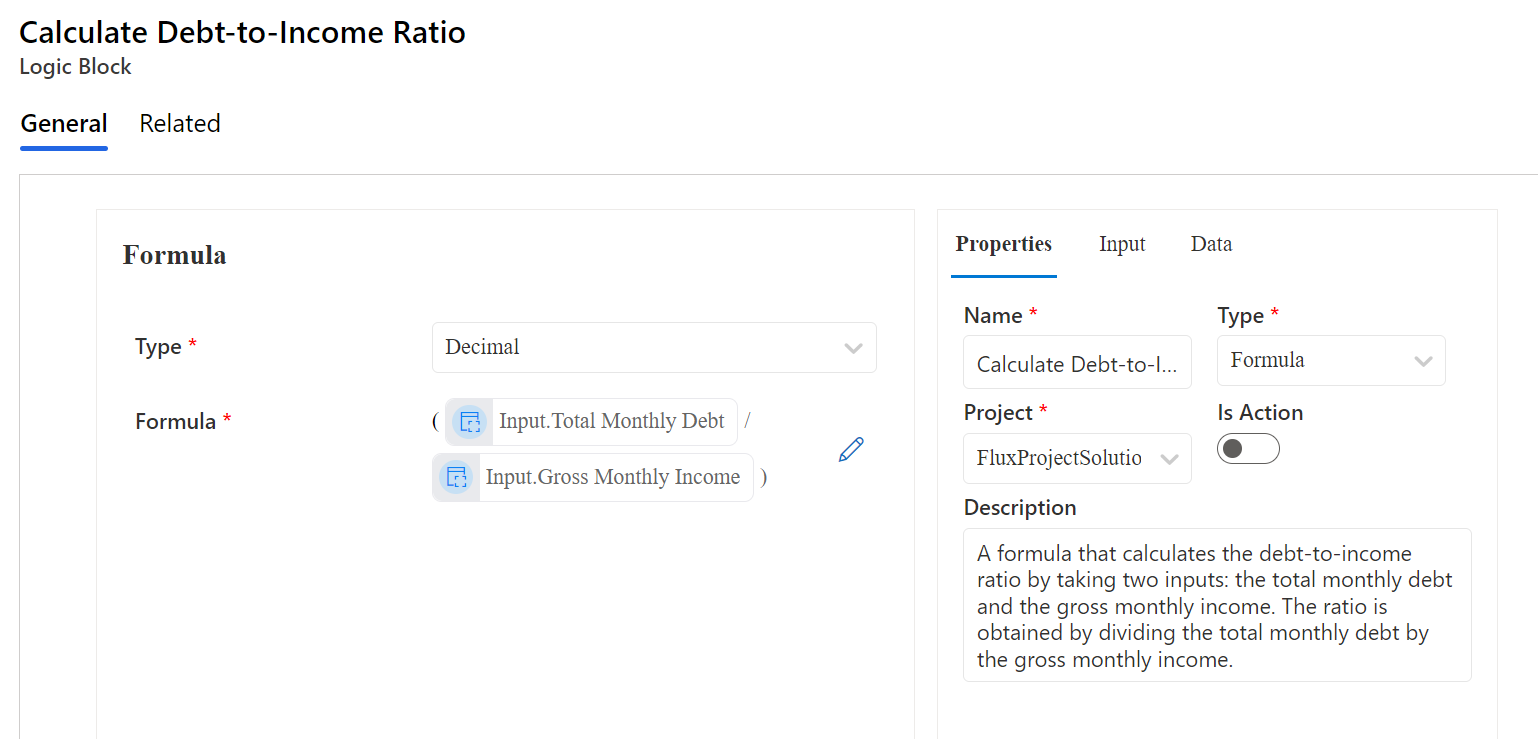This screenshot has height=739, width=1538.
Task: Click the Calculate Debt-to-Income Ratio page title
Action: 242,33
